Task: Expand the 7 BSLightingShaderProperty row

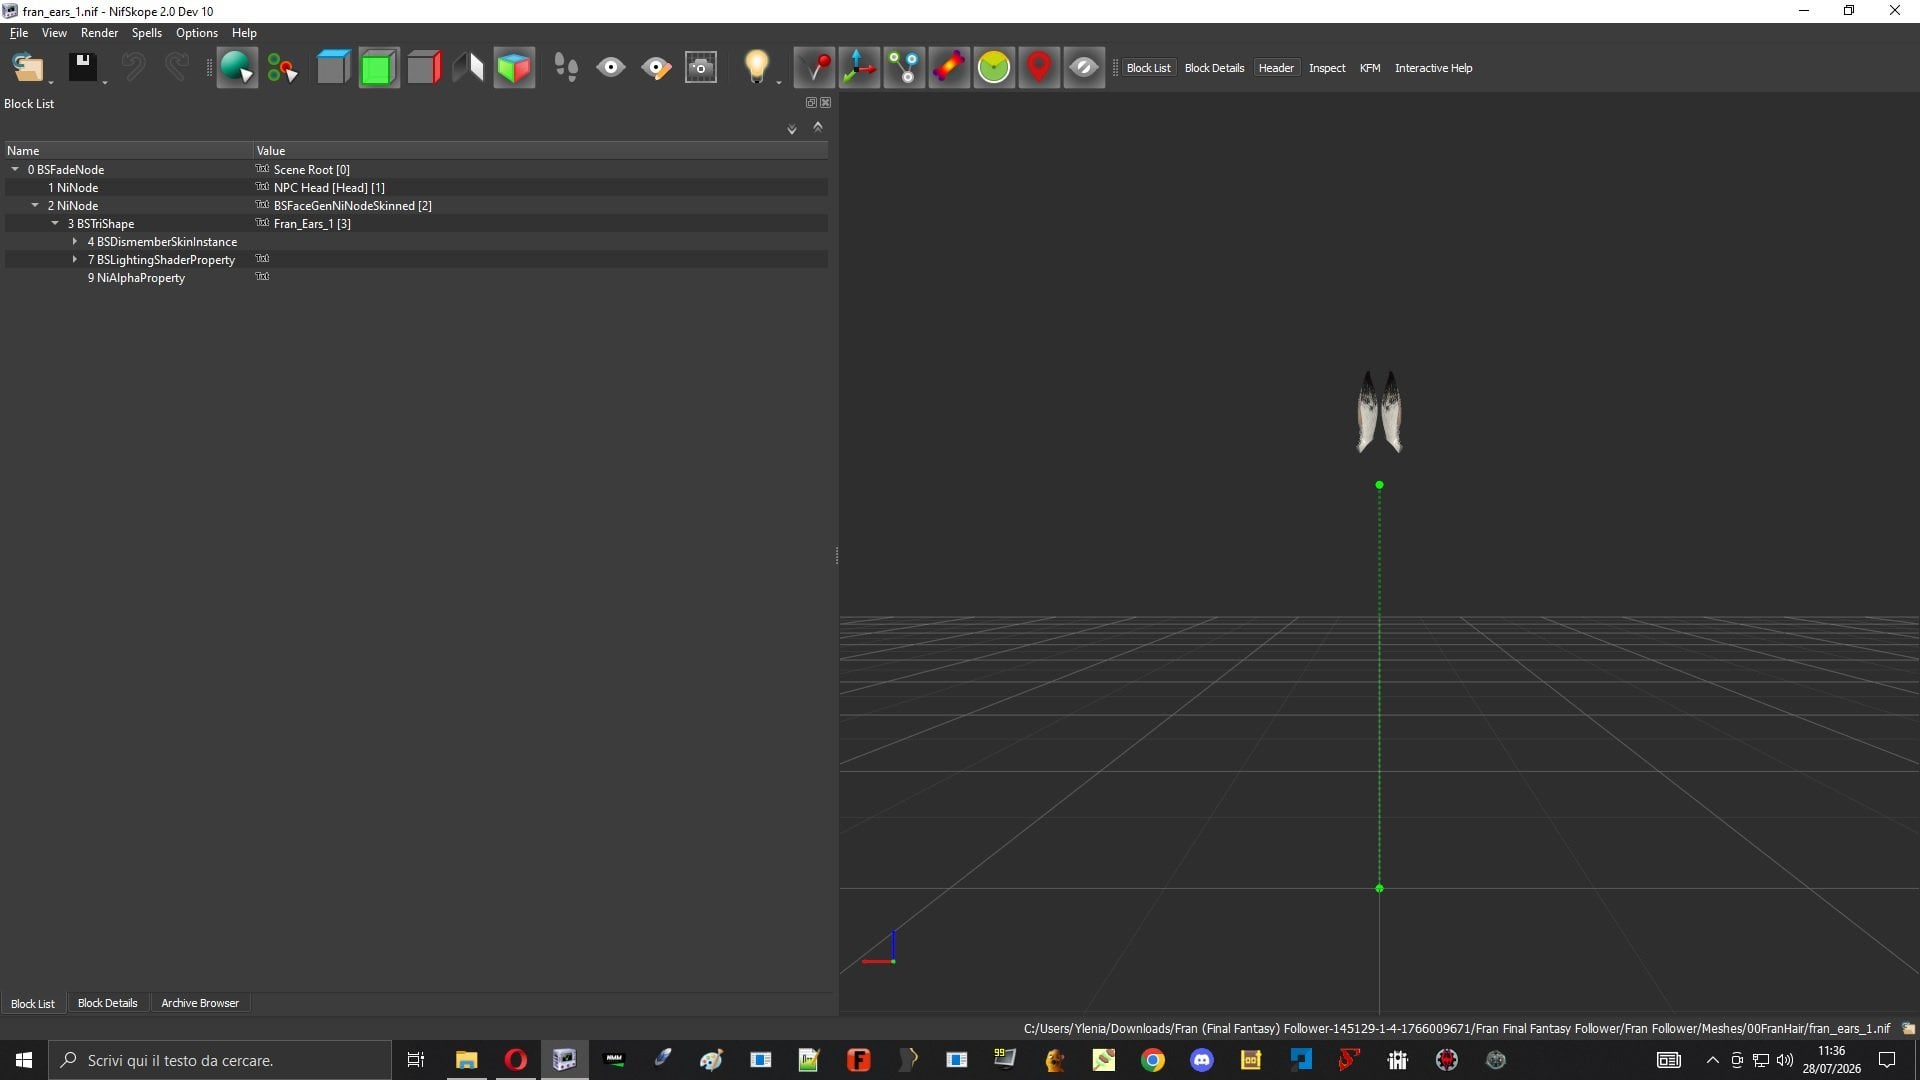Action: [x=75, y=260]
